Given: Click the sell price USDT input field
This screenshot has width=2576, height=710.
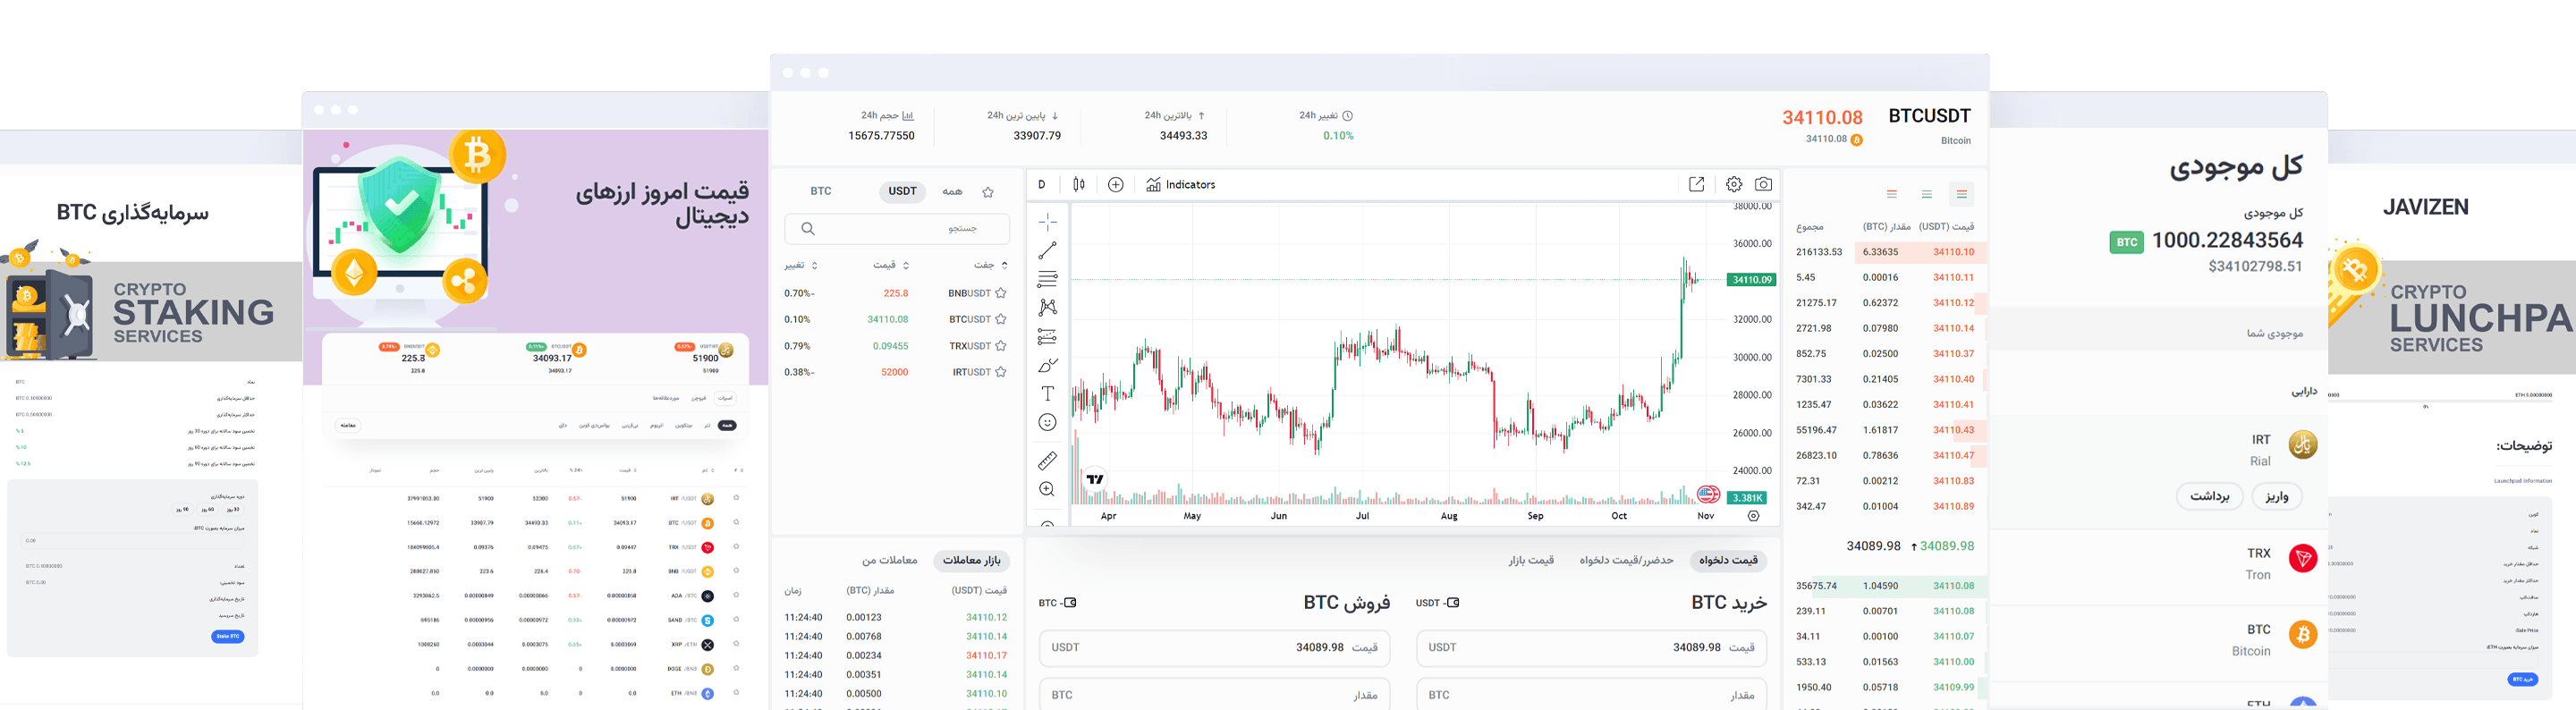Looking at the screenshot, I should coord(1214,648).
